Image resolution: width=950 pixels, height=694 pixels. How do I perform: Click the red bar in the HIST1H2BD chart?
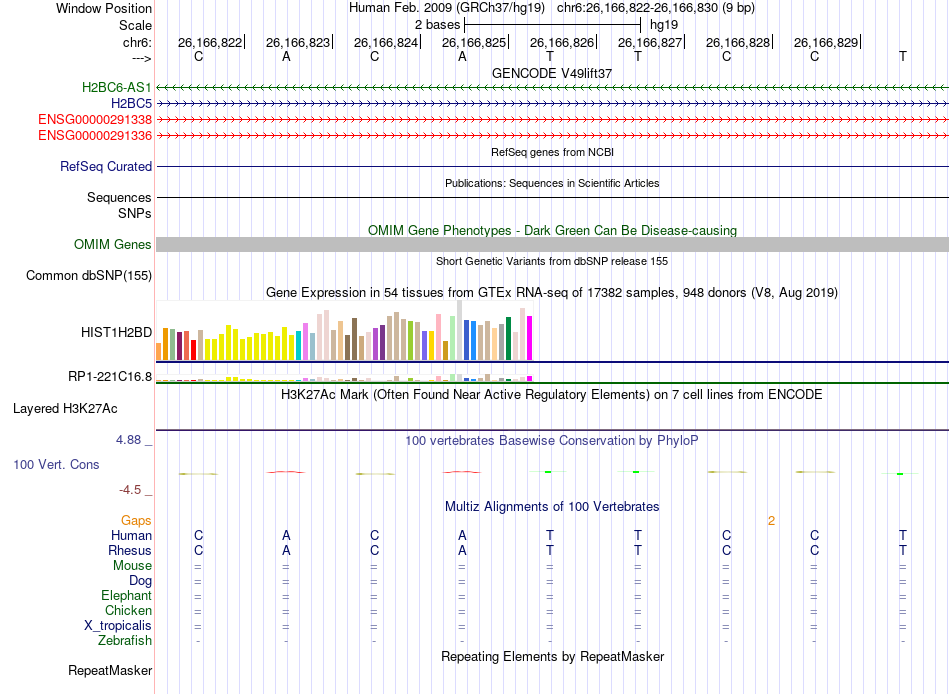point(193,350)
